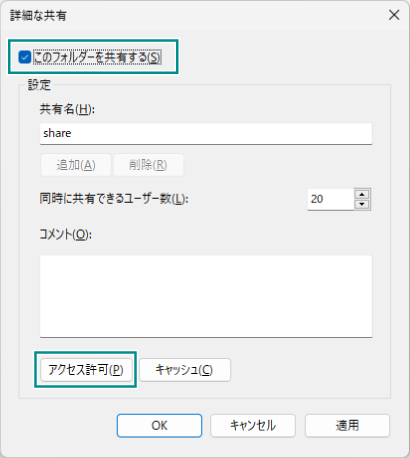The image size is (410, 458).
Task: Click the 共有名(H) label
Action: click(x=67, y=109)
